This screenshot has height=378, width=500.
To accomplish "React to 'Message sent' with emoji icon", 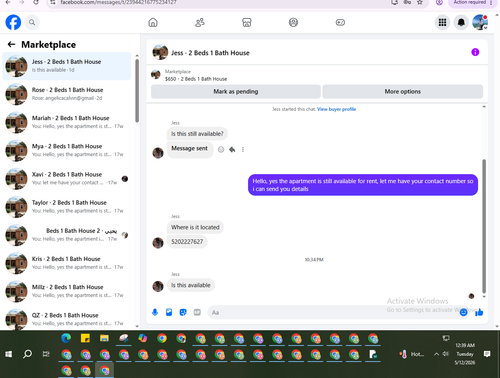I will click(221, 149).
